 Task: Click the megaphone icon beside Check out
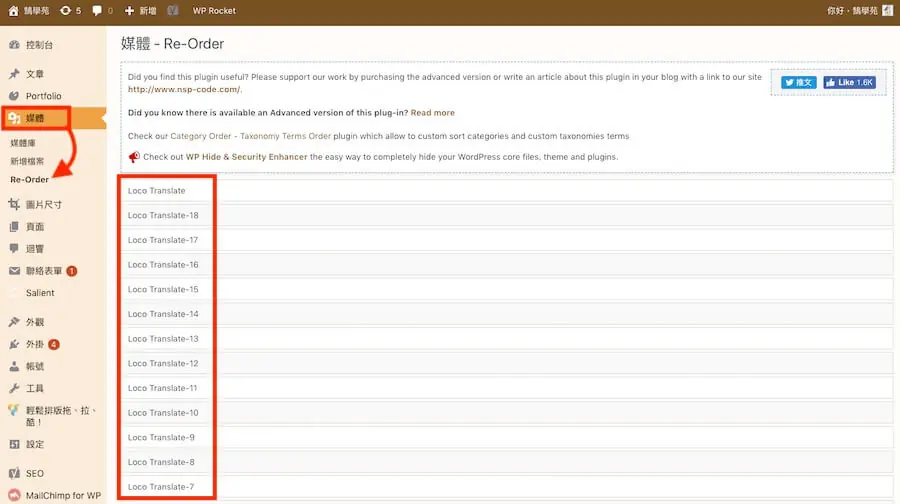point(134,157)
